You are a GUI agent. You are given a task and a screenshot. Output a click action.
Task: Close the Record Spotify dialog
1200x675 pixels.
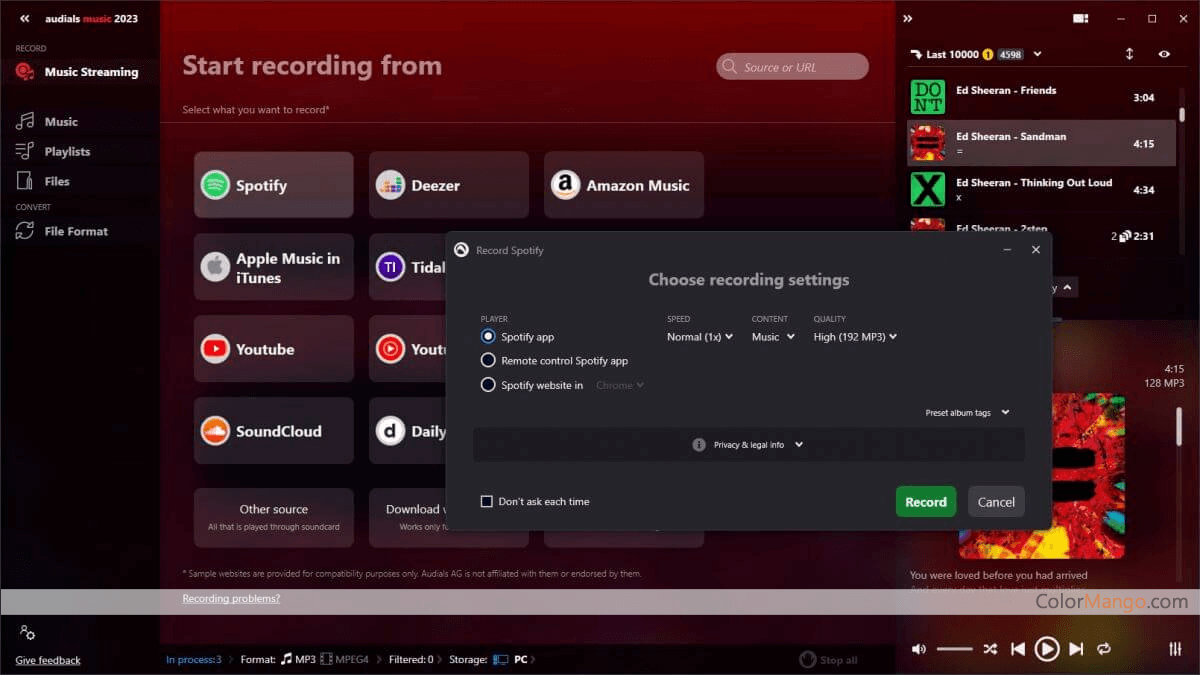(x=1036, y=250)
